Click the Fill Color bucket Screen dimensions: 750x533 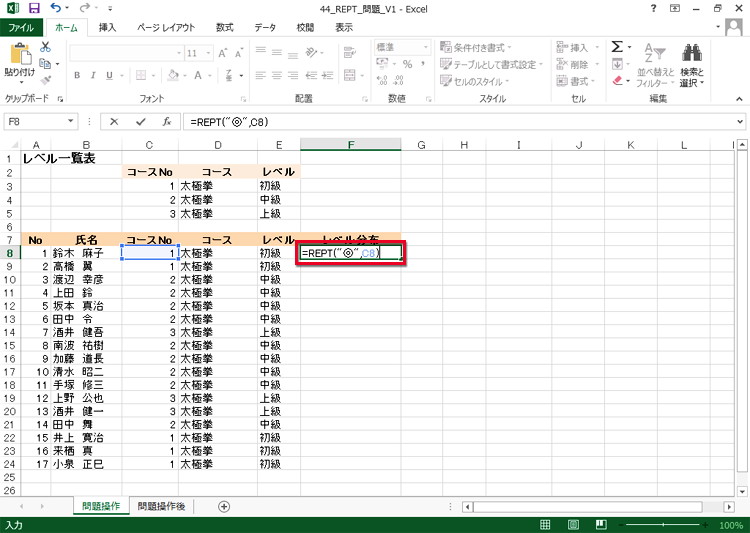[x=173, y=75]
